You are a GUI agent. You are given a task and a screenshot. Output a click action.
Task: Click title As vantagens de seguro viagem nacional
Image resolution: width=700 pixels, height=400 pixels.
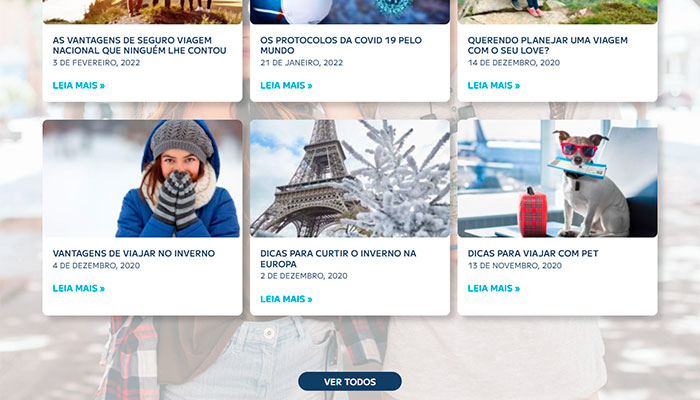139,45
